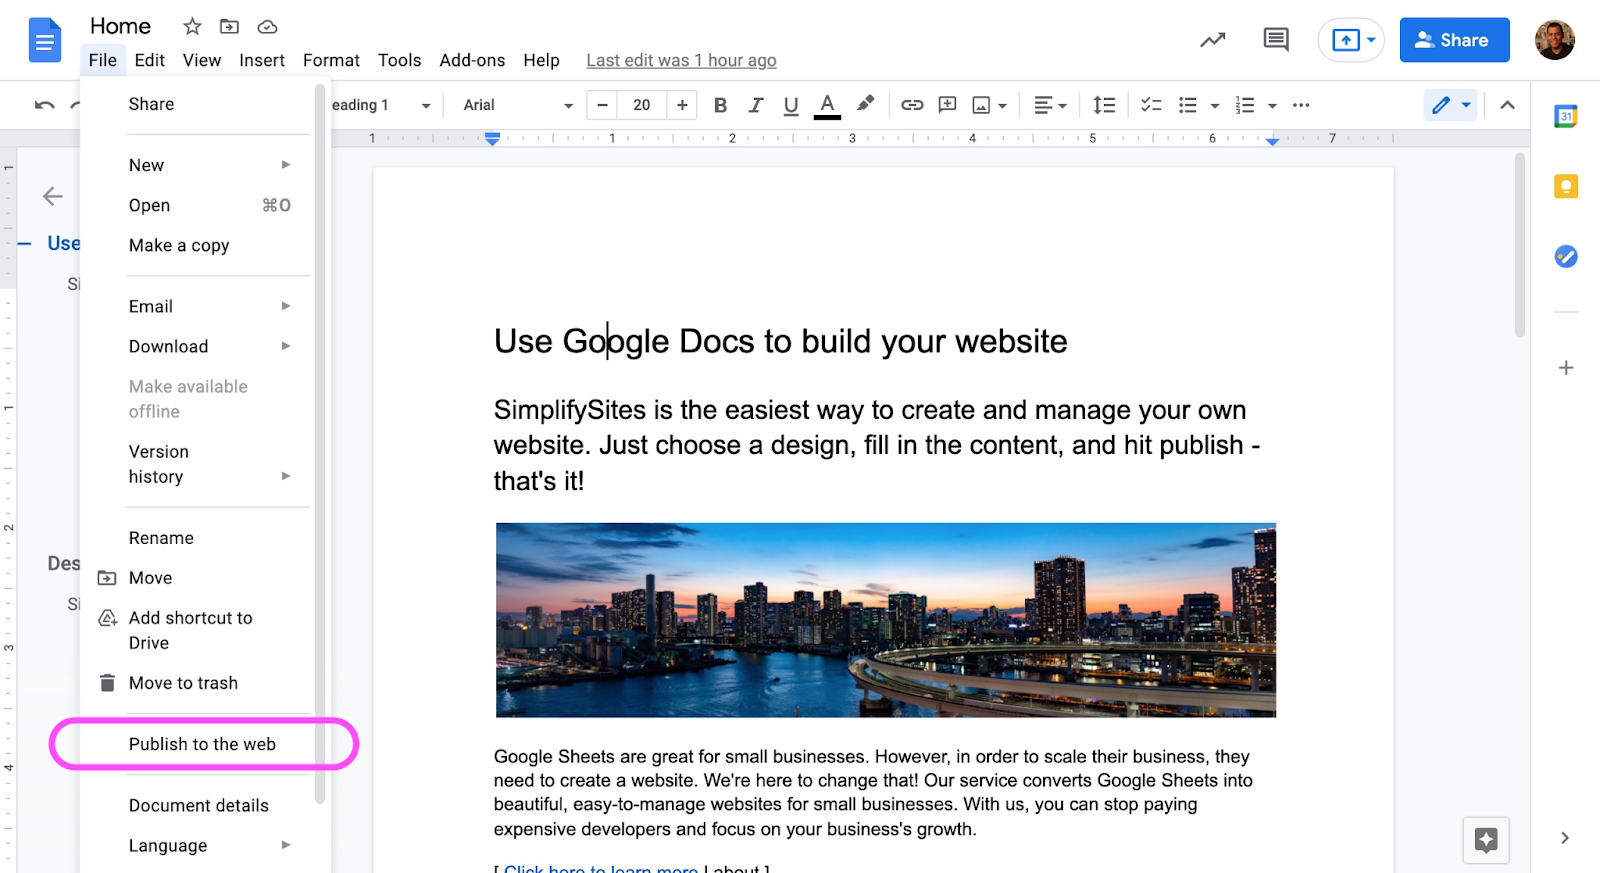Open the Help menu

[541, 60]
